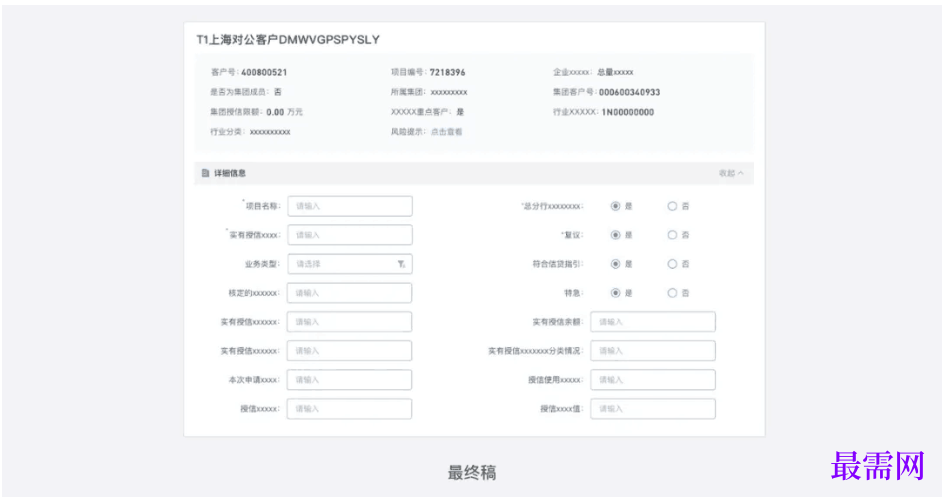Screen dimensions: 943x497
Task: Focus the 实有授信xxxxxxx分类情况 input field
Action: pyautogui.click(x=653, y=351)
